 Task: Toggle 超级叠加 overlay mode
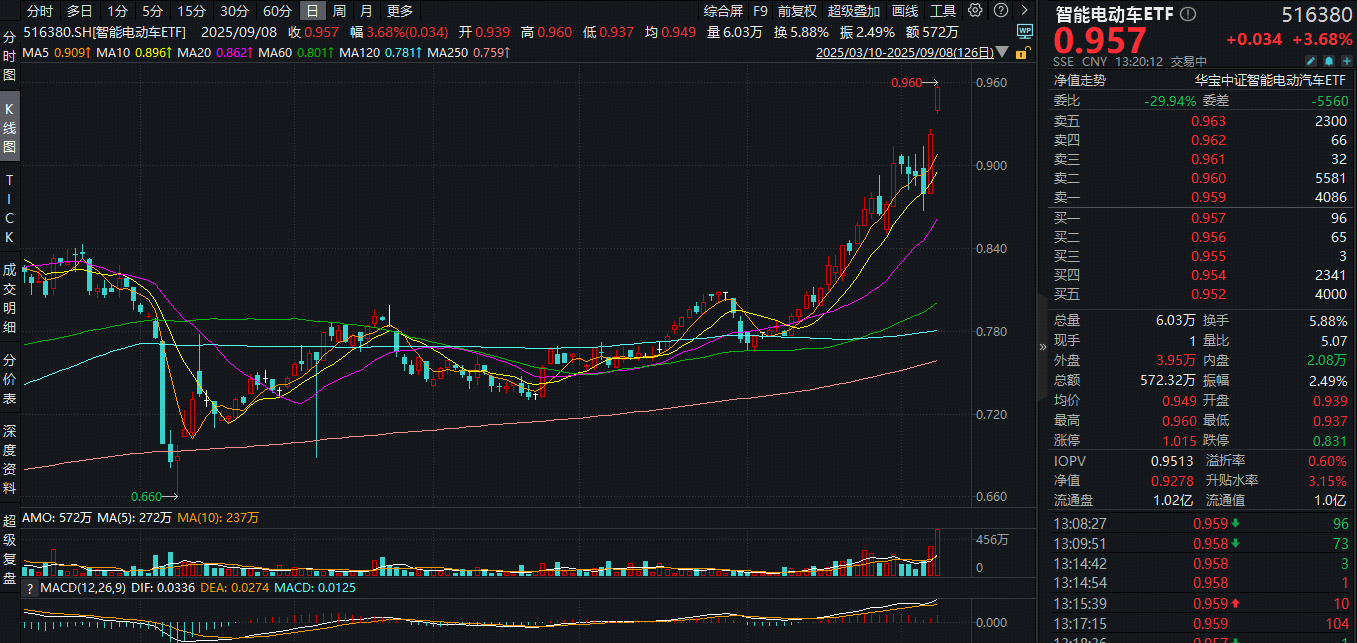pos(853,11)
